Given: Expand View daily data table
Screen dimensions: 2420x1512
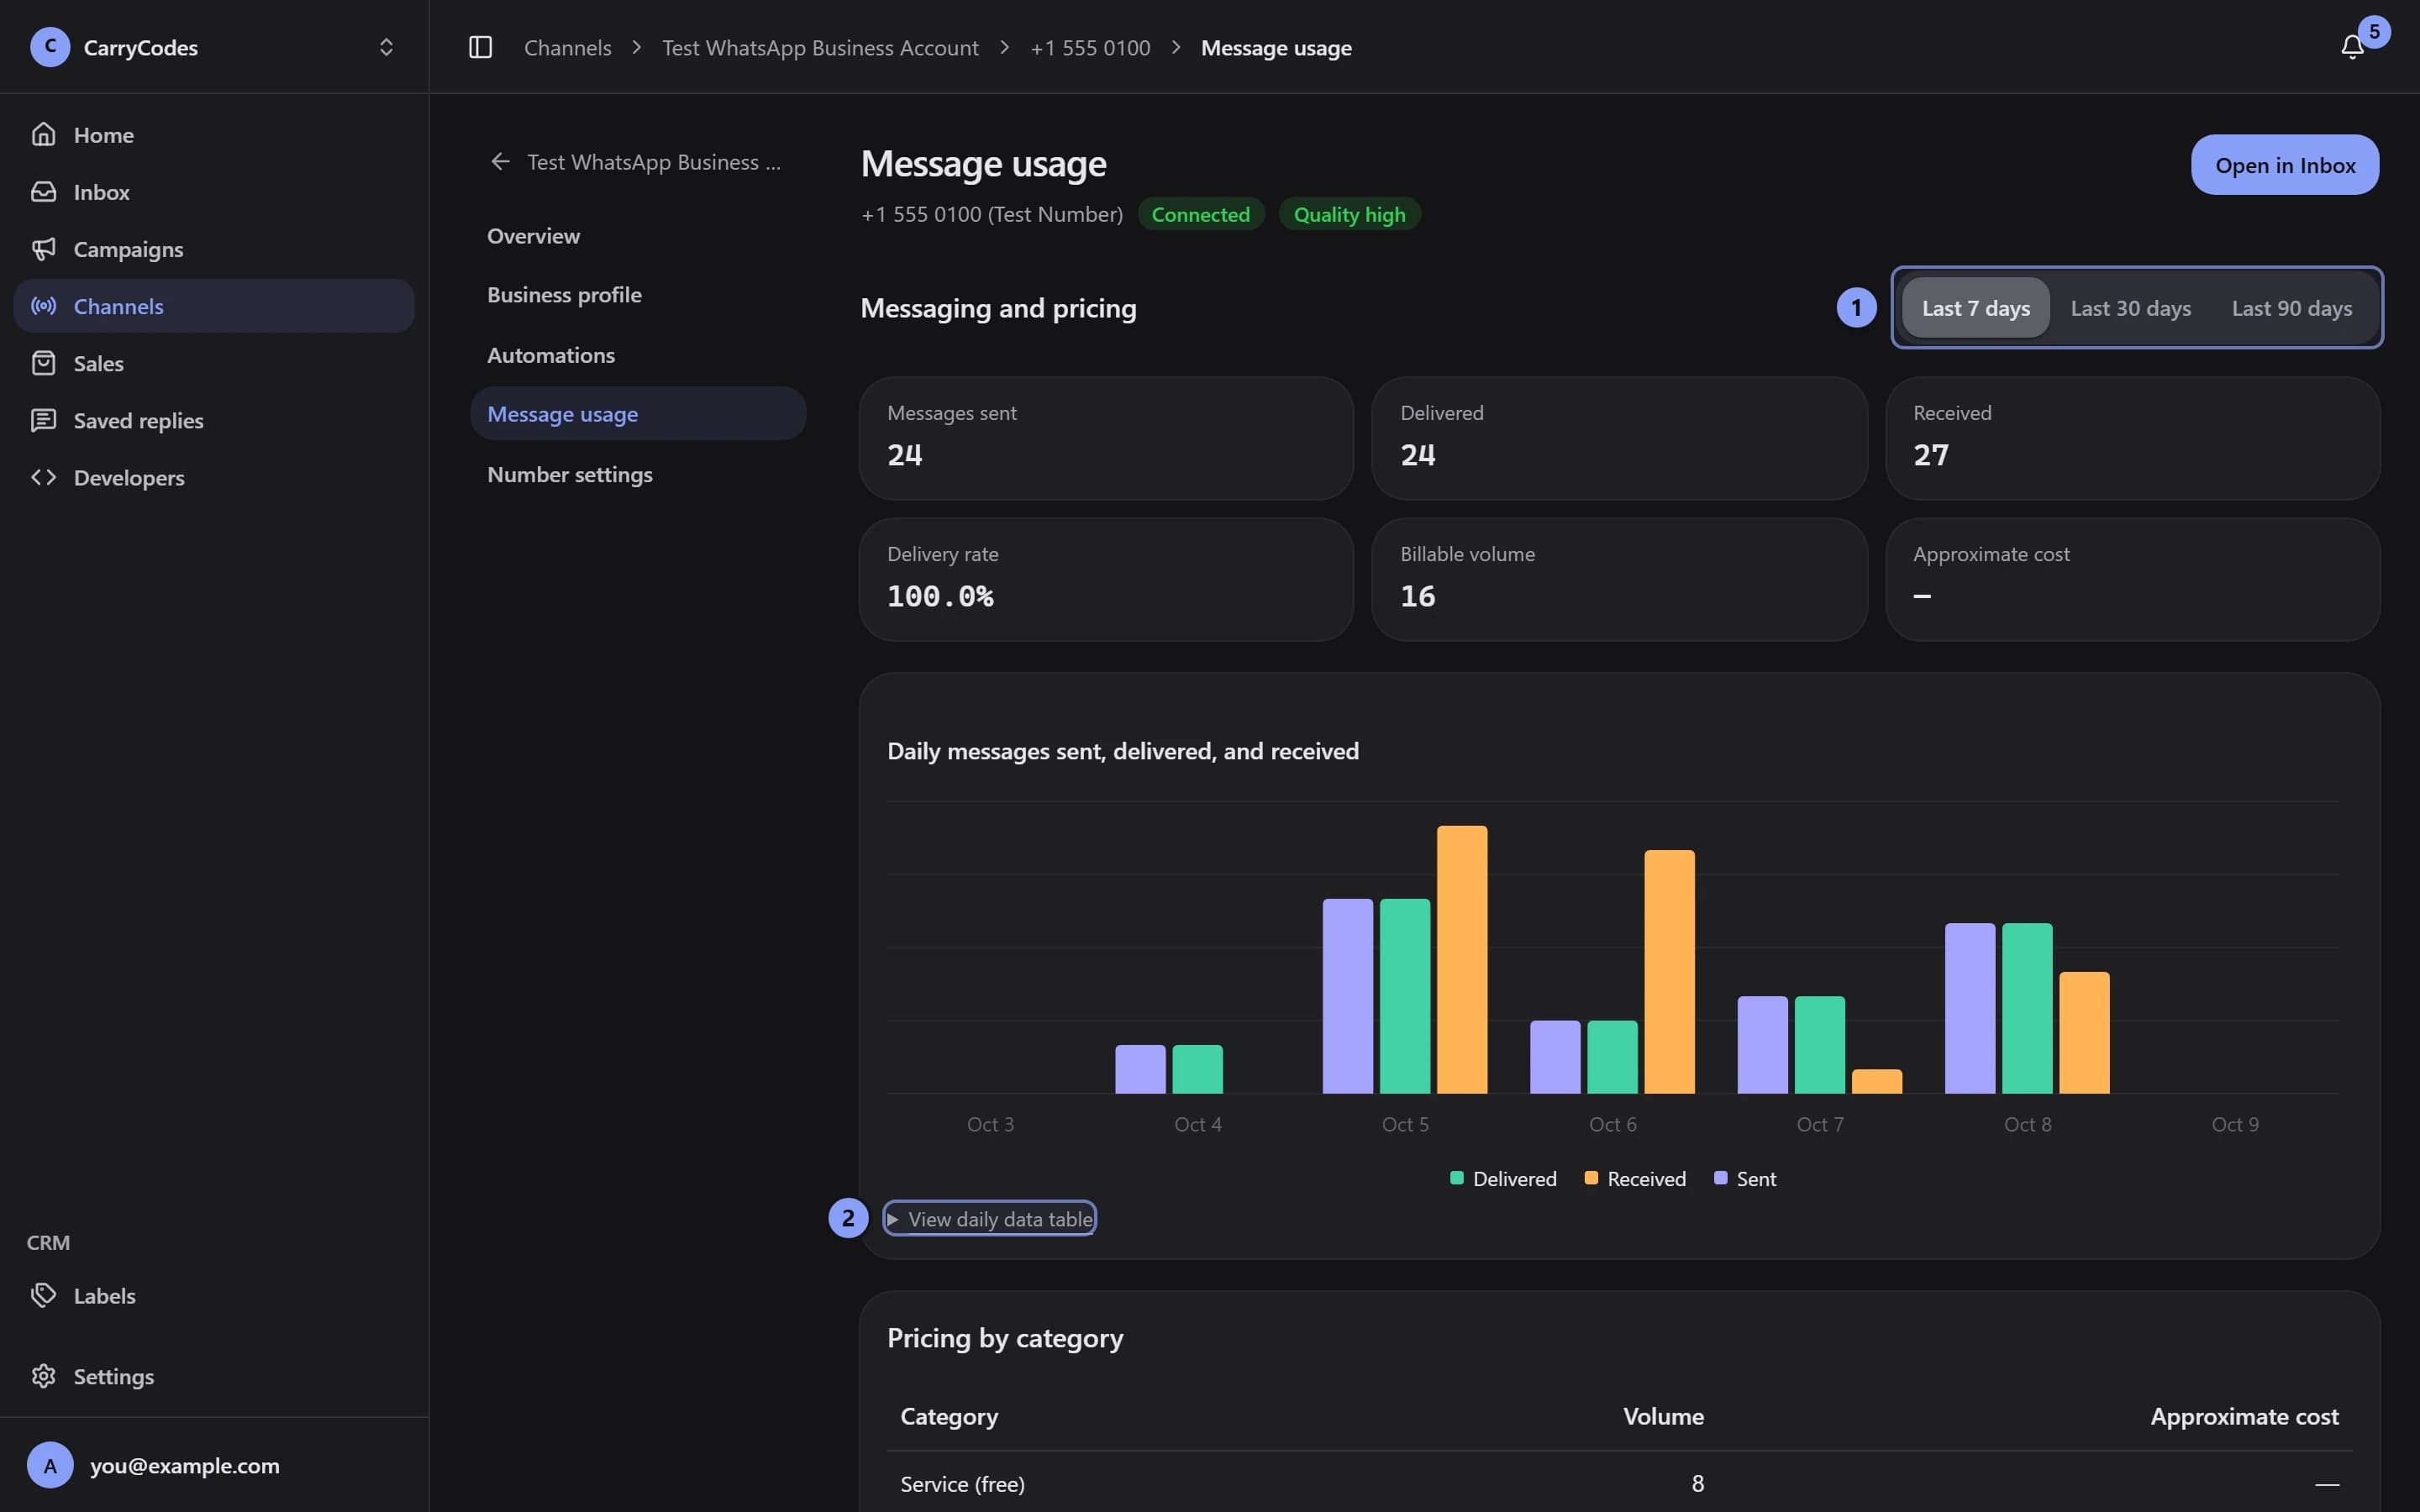Looking at the screenshot, I should 989,1218.
